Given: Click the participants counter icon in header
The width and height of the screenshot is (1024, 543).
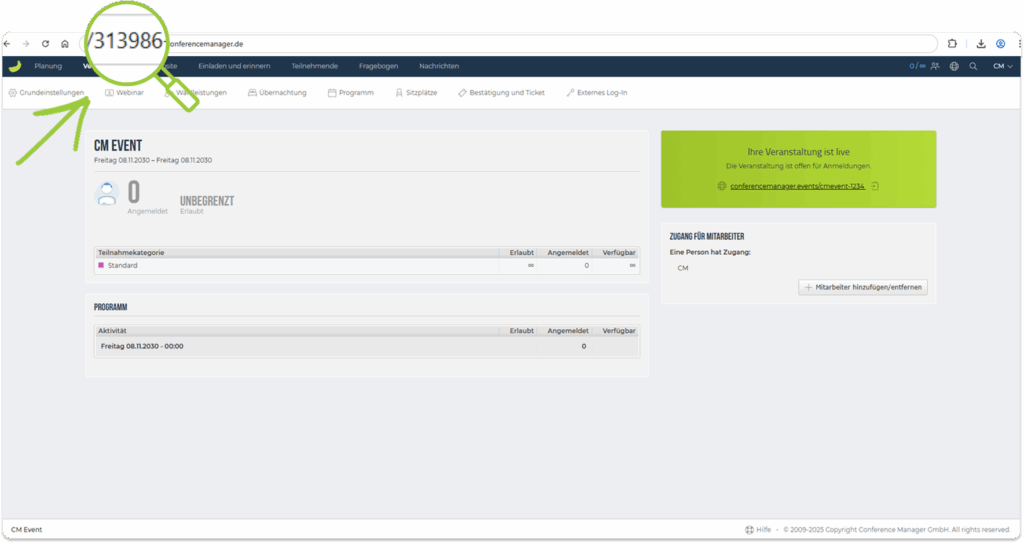Looking at the screenshot, I should (934, 66).
